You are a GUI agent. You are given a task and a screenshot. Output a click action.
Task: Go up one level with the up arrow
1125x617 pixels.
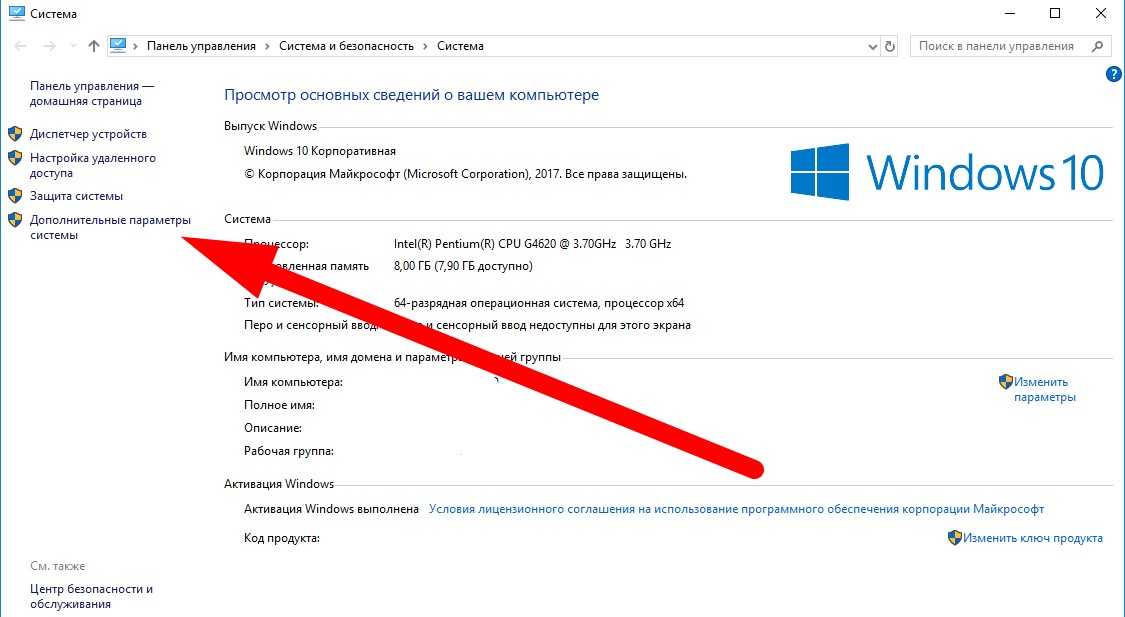coord(94,46)
